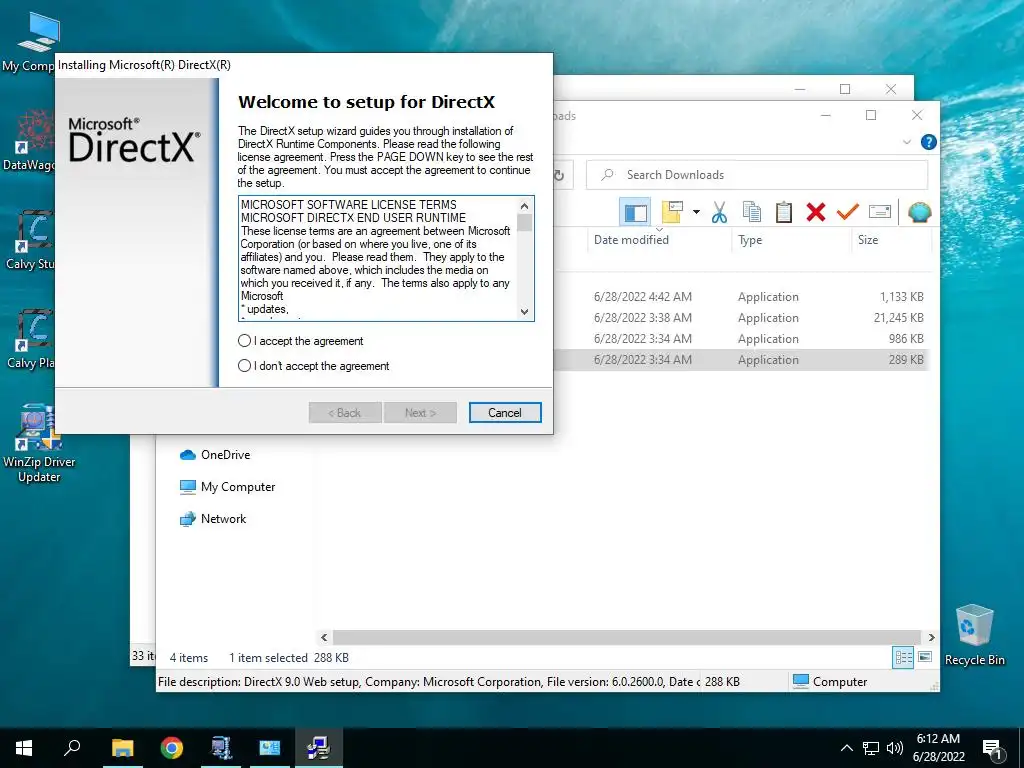Click the grayed-out Back button in setup
The width and height of the screenshot is (1024, 768).
tap(345, 413)
